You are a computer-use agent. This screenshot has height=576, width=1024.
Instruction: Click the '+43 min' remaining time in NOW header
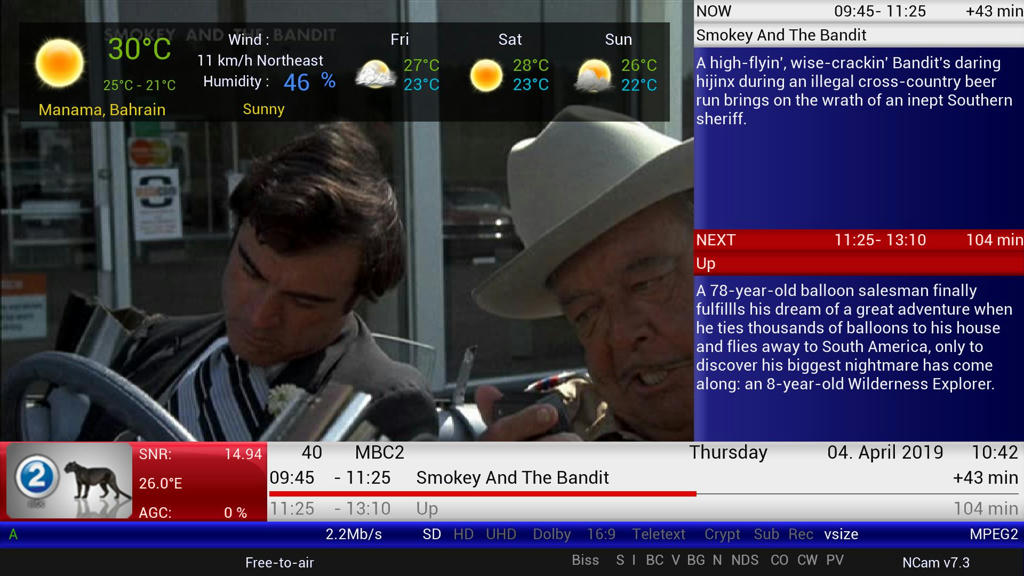(995, 11)
